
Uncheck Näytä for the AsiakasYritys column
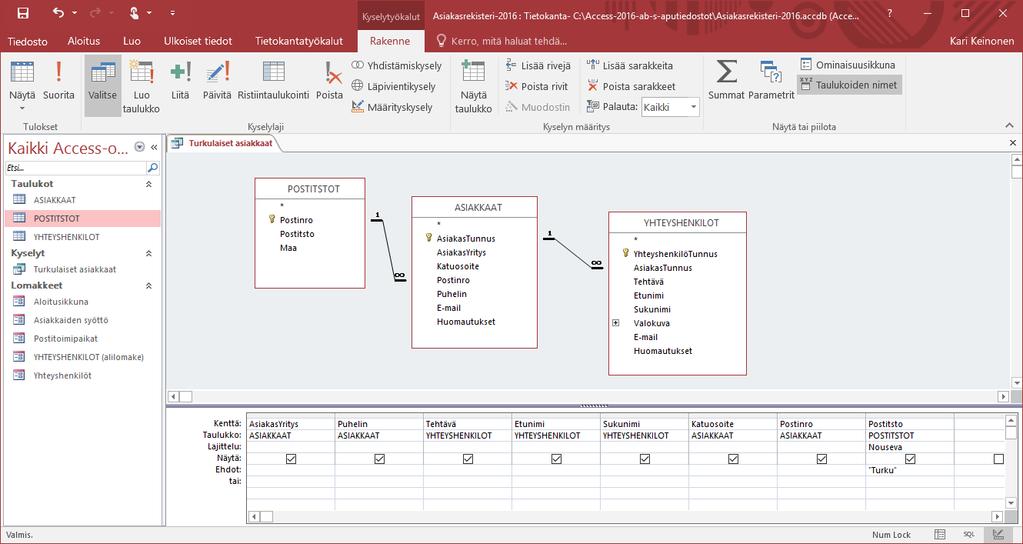pos(291,459)
